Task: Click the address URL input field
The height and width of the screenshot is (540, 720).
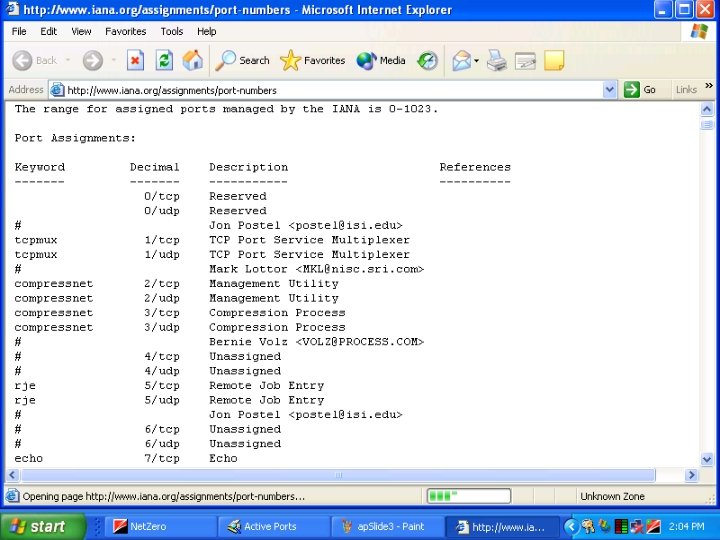Action: pos(333,90)
